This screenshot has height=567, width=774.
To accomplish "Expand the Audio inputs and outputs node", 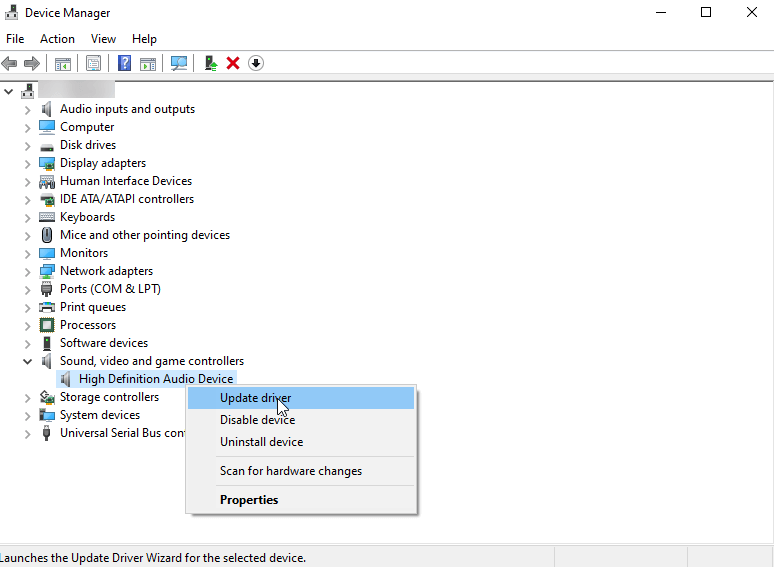I will click(28, 109).
